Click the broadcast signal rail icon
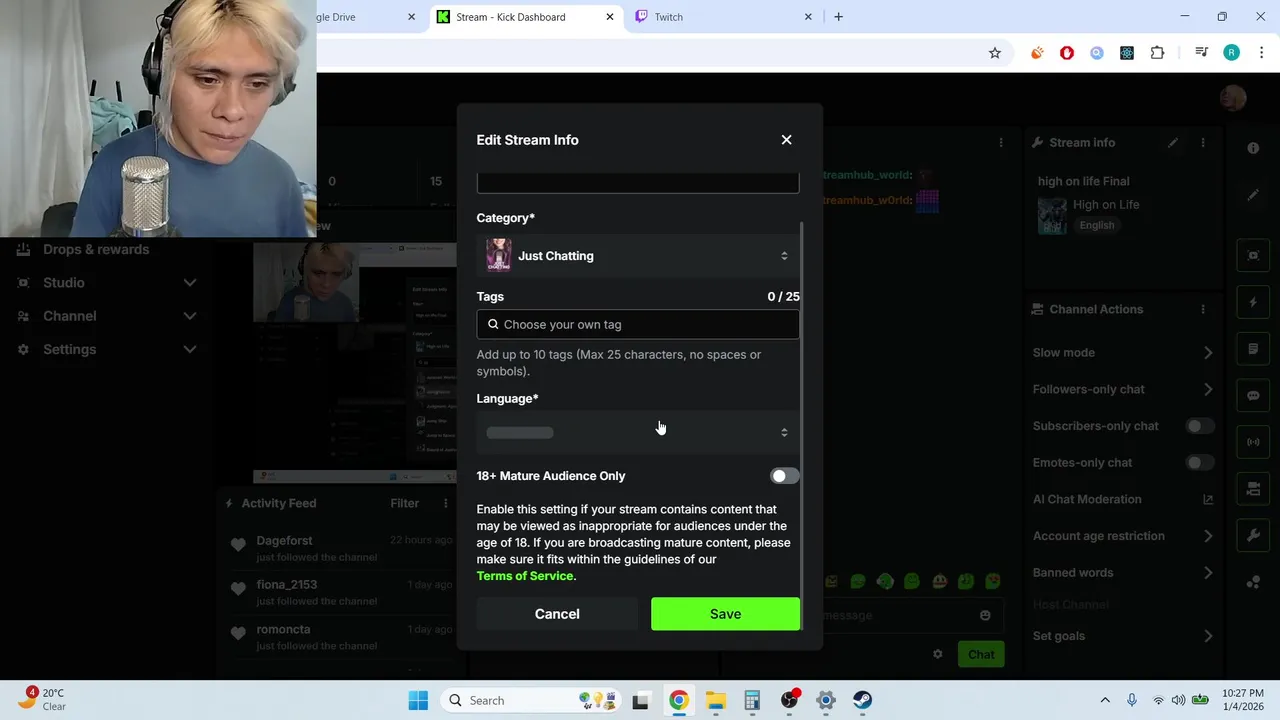1280x720 pixels. point(1253,442)
